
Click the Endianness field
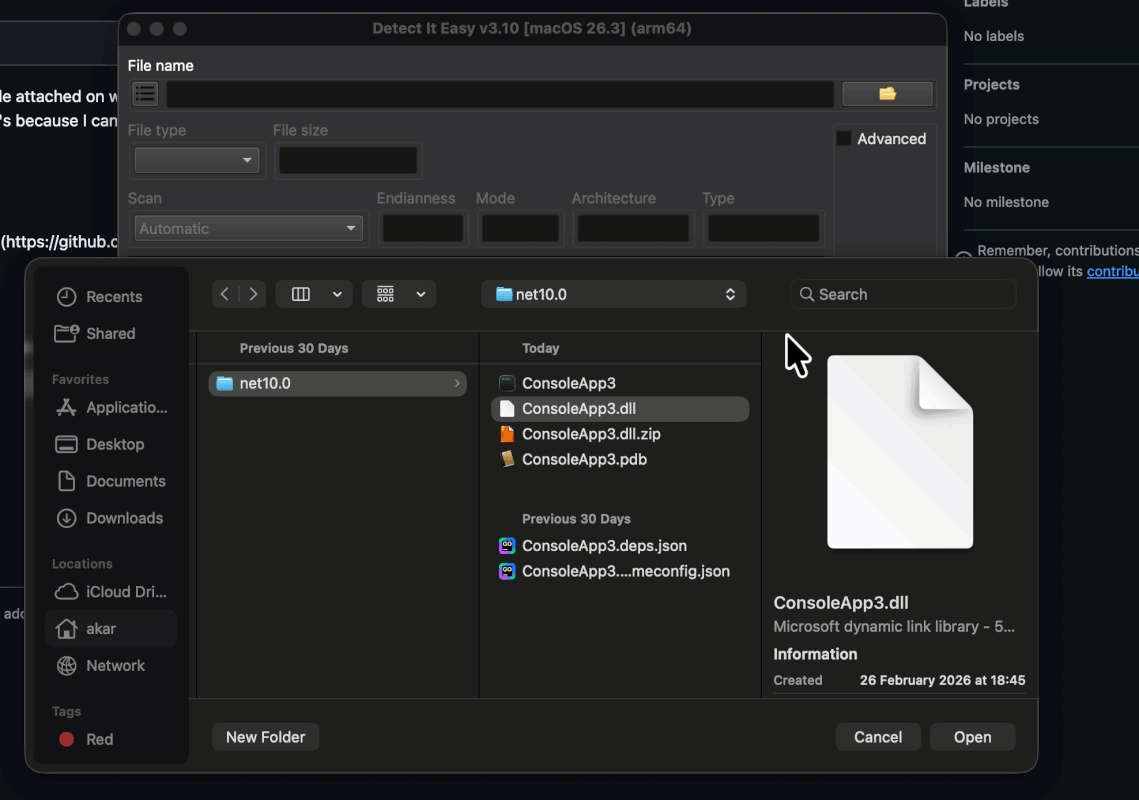pyautogui.click(x=423, y=228)
